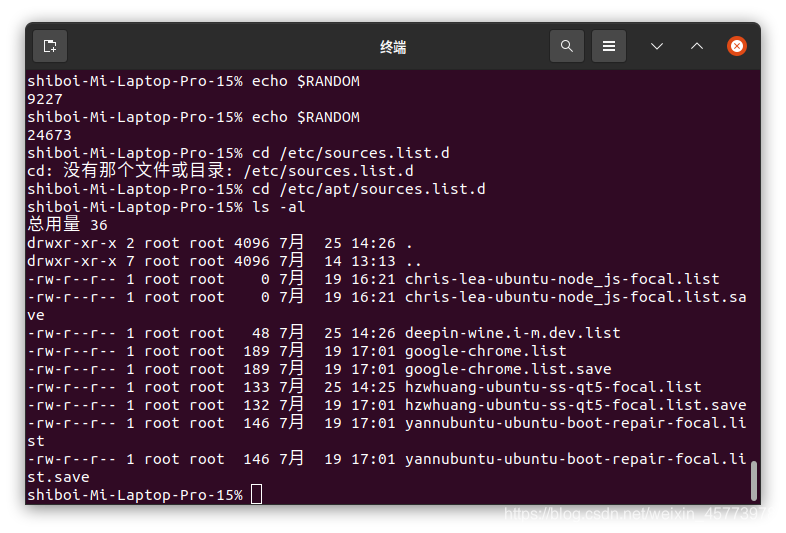Click the down chevron in titlebar
This screenshot has width=786, height=533.
click(657, 46)
